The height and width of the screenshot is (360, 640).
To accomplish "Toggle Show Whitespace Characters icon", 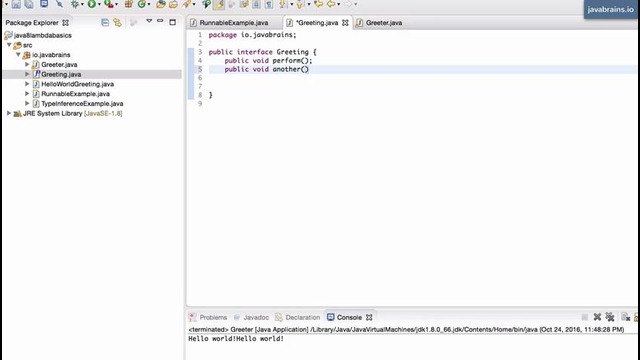I will [x=269, y=4].
